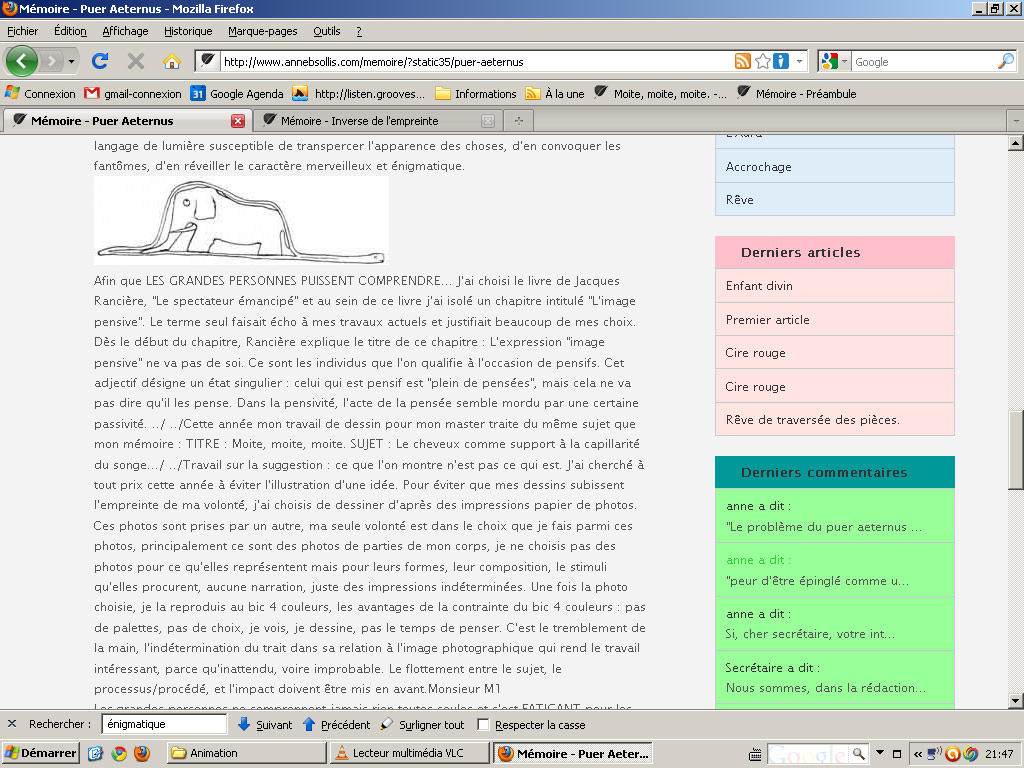
Task: Toggle Respecter la casse checkbox
Action: (x=483, y=724)
